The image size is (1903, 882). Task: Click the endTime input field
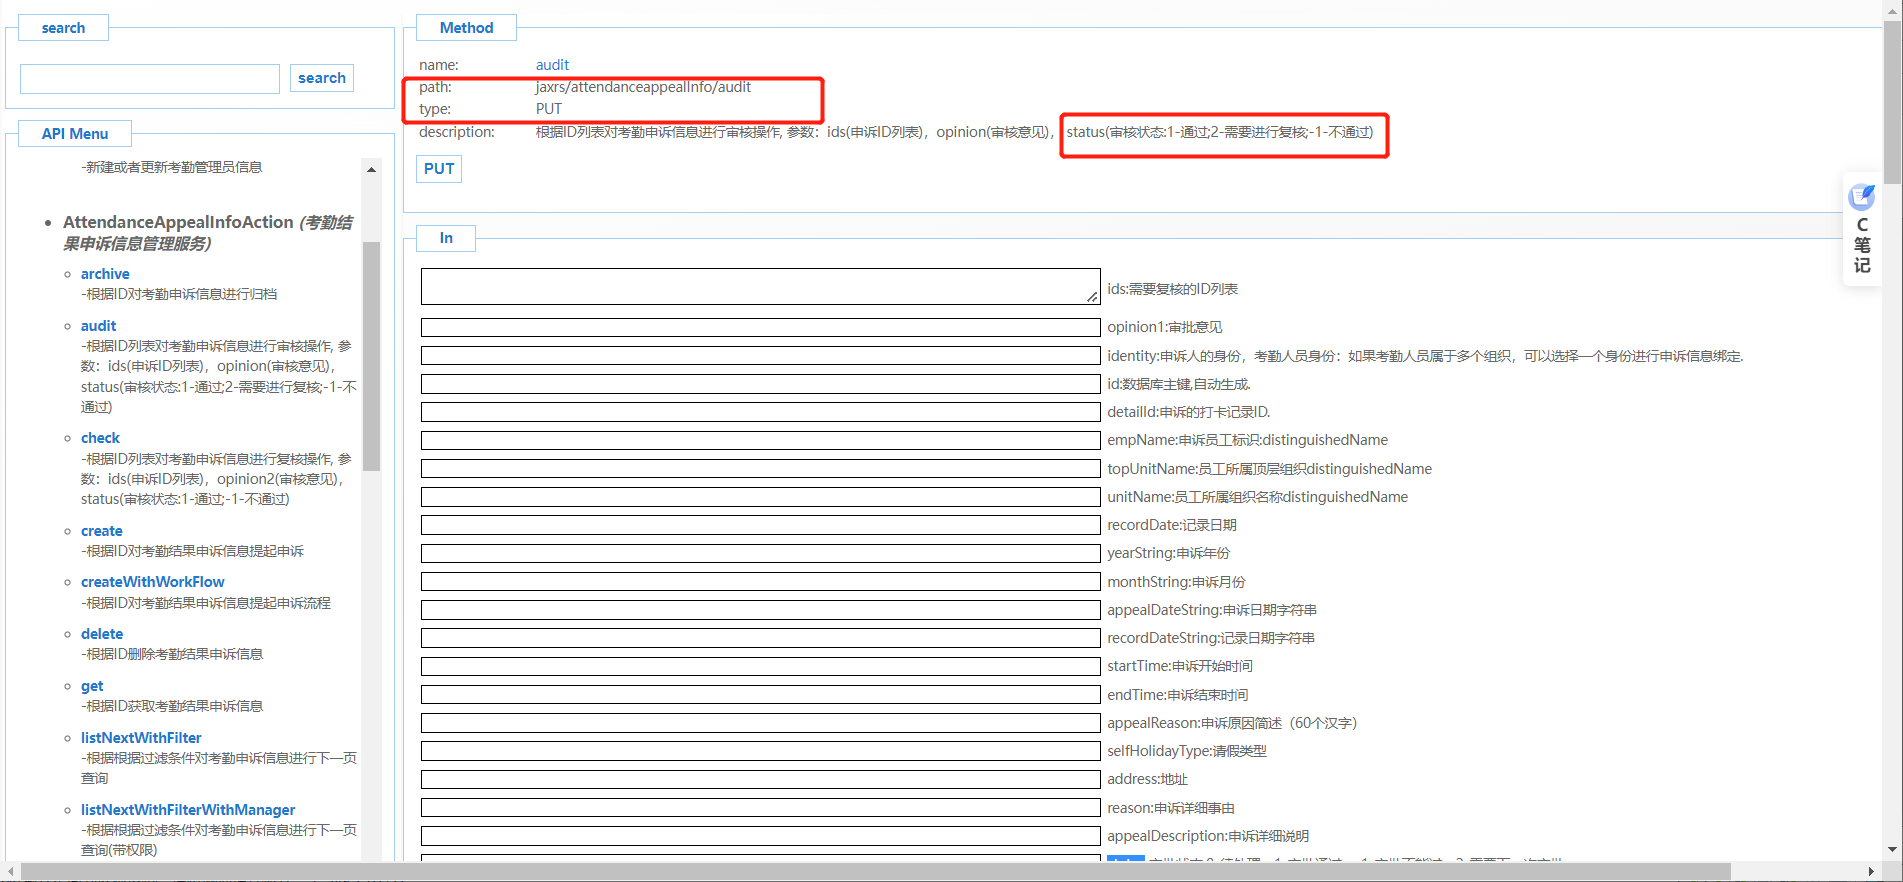[760, 695]
